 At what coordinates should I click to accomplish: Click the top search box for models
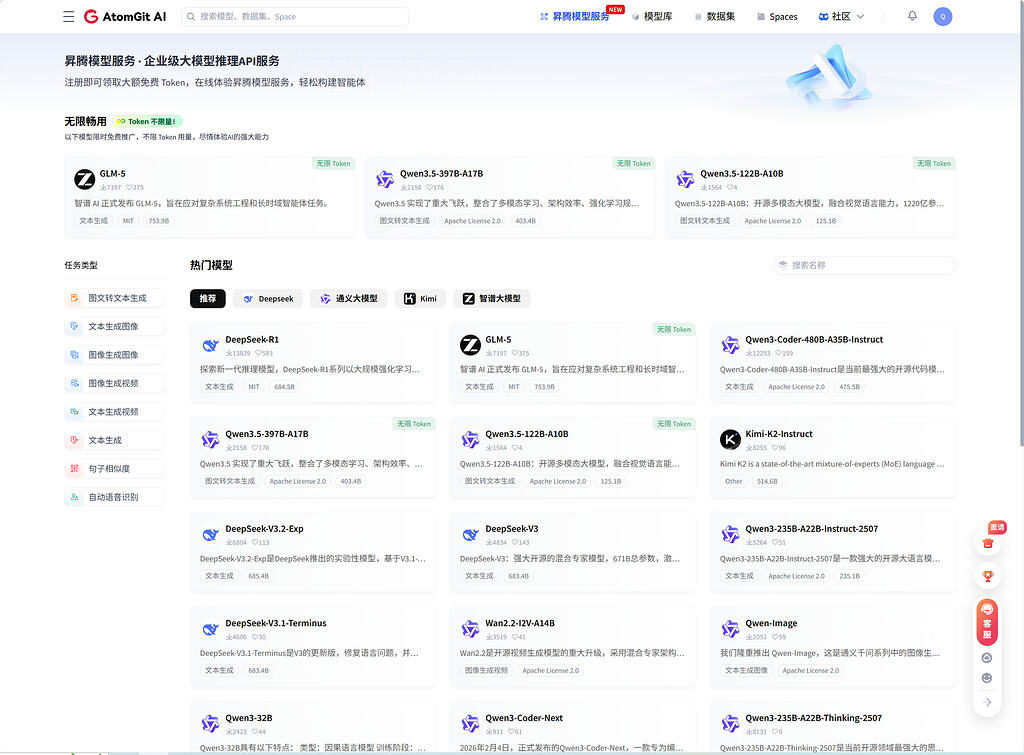pyautogui.click(x=295, y=16)
